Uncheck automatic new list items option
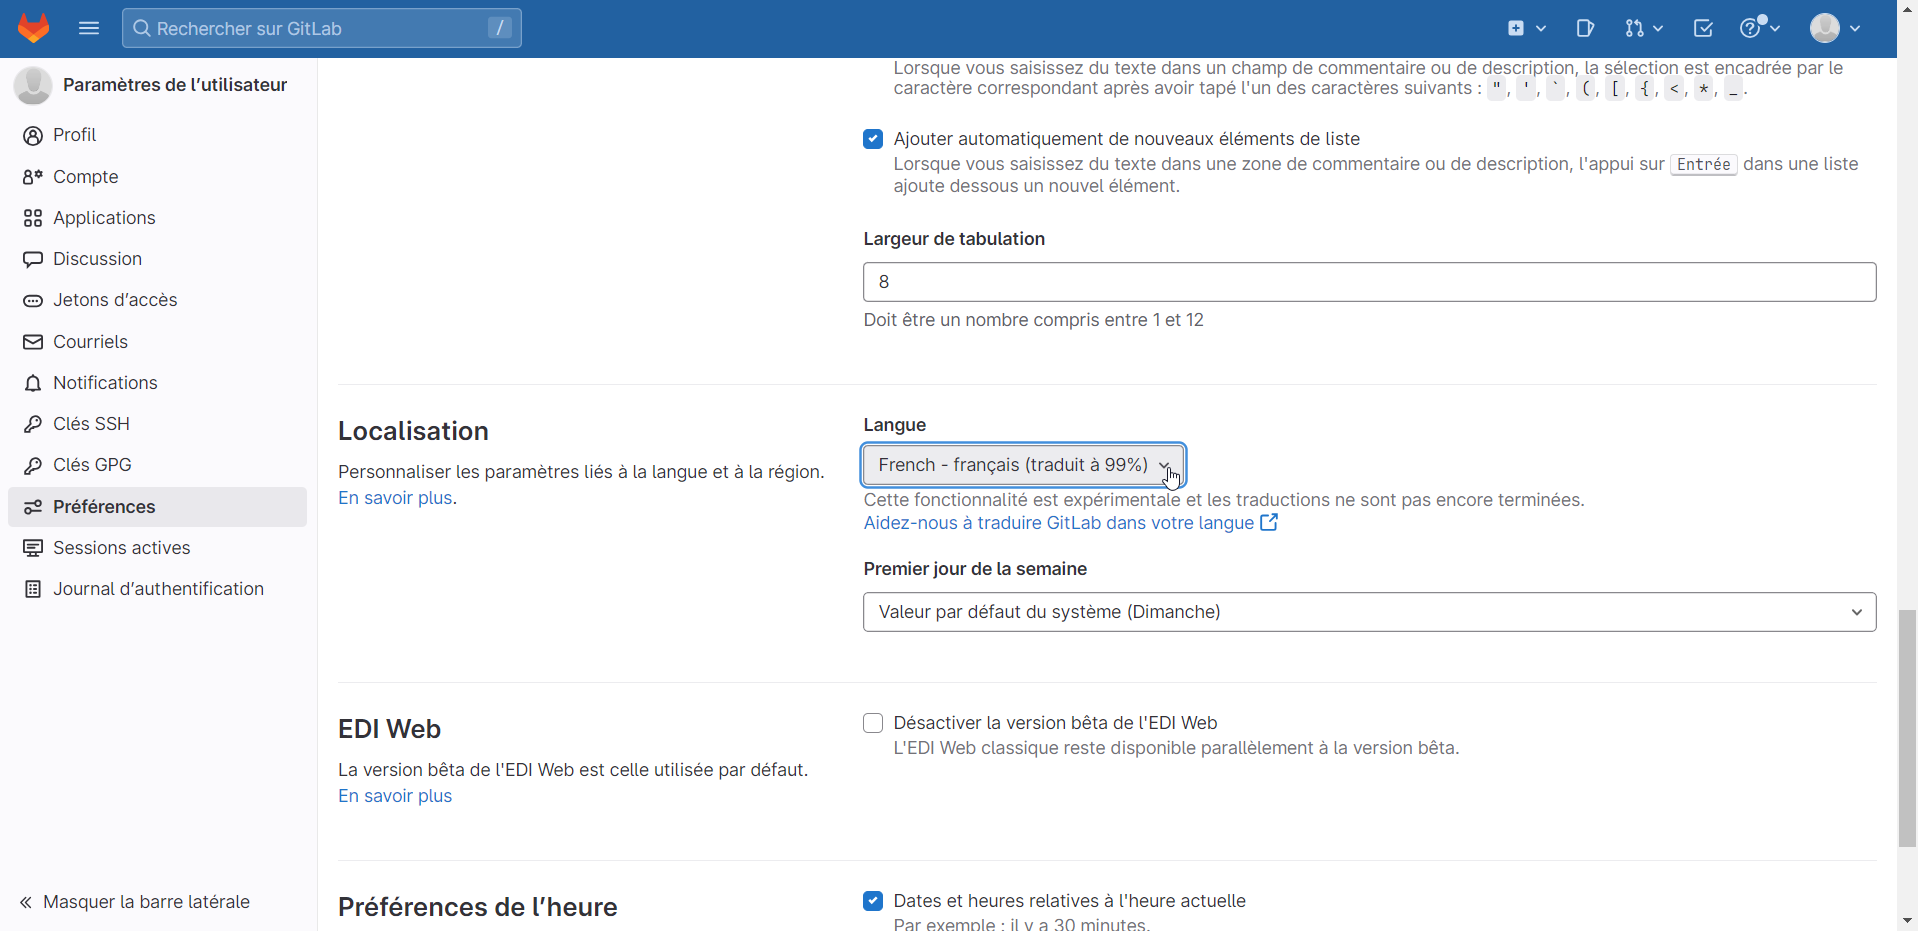1918x931 pixels. (x=873, y=139)
